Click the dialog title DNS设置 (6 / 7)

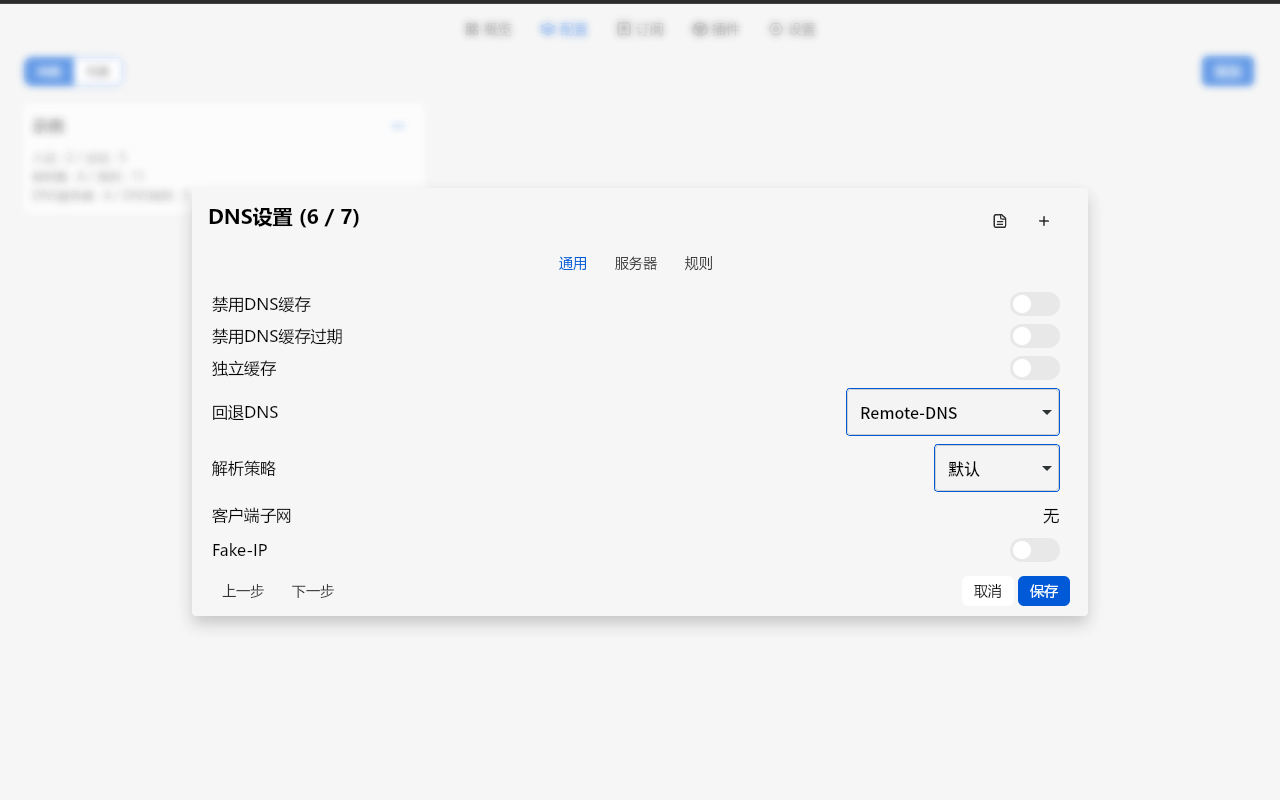pyautogui.click(x=284, y=217)
